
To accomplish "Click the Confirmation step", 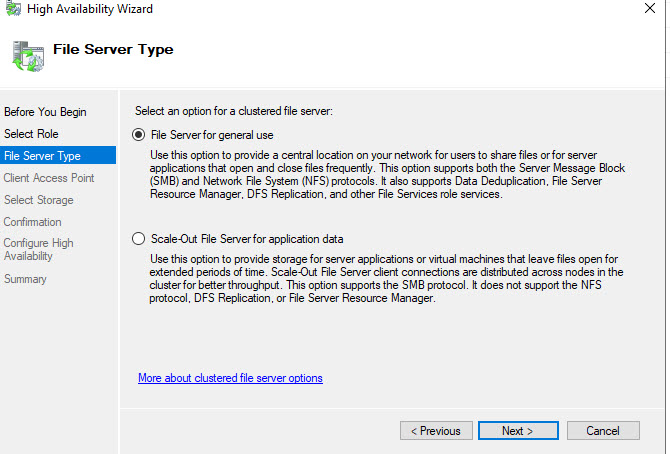I will pyautogui.click(x=33, y=222).
